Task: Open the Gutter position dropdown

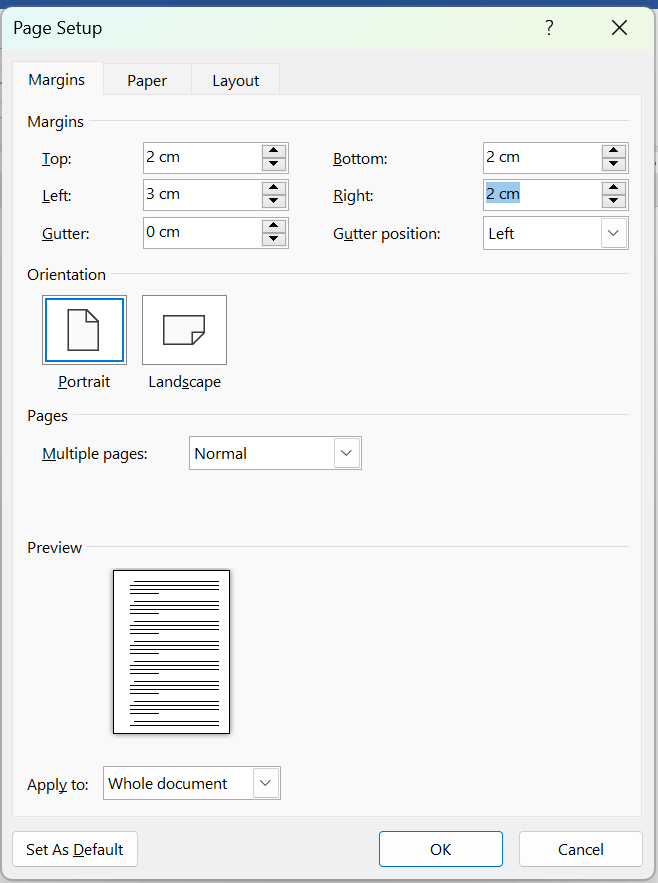Action: point(613,233)
